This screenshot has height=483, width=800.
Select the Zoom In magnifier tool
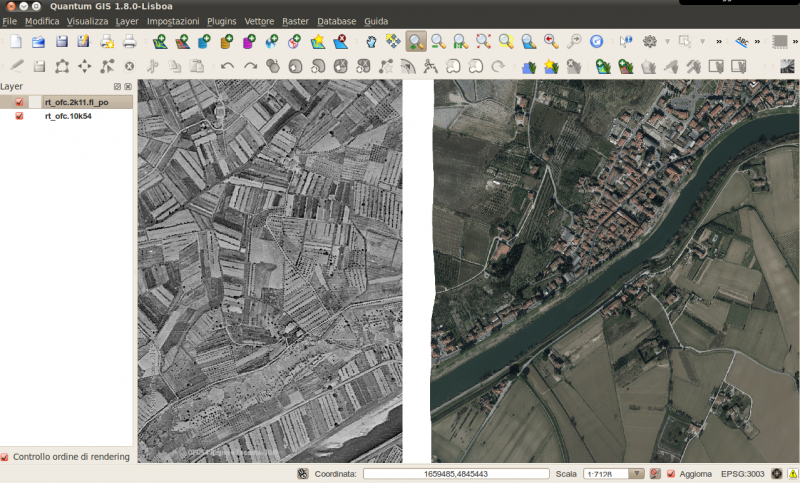click(416, 41)
